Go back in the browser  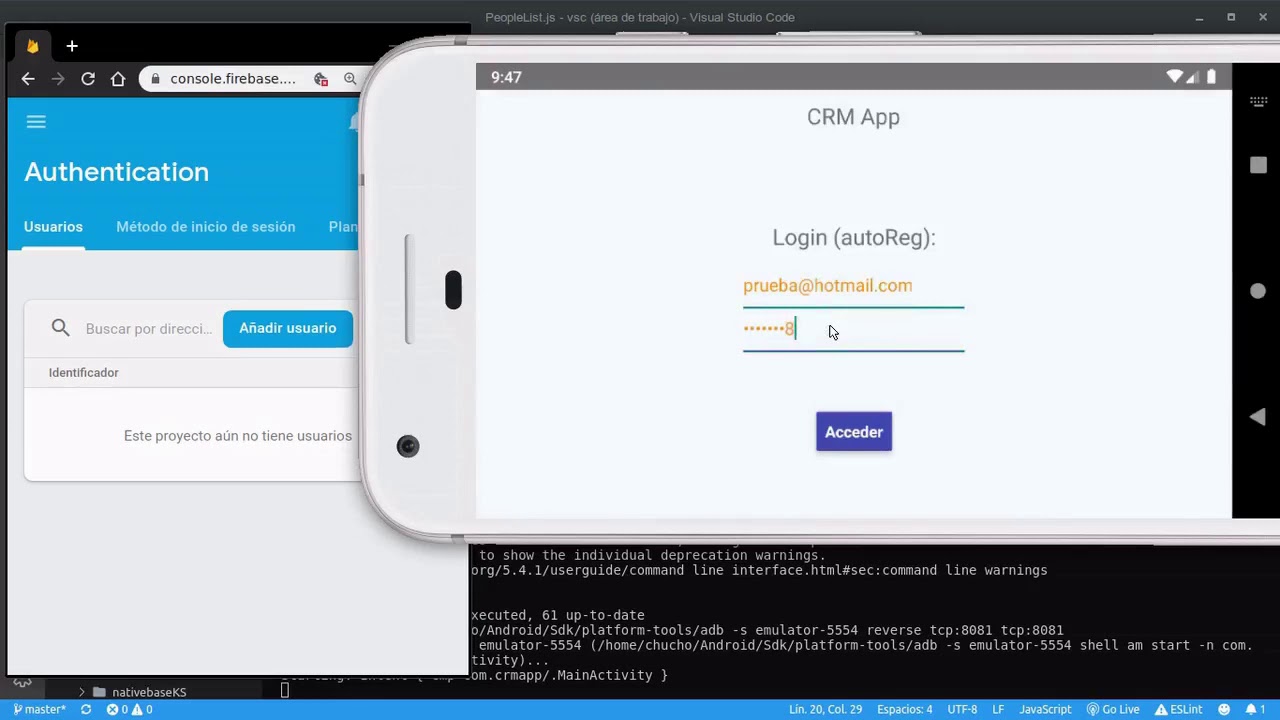click(28, 79)
